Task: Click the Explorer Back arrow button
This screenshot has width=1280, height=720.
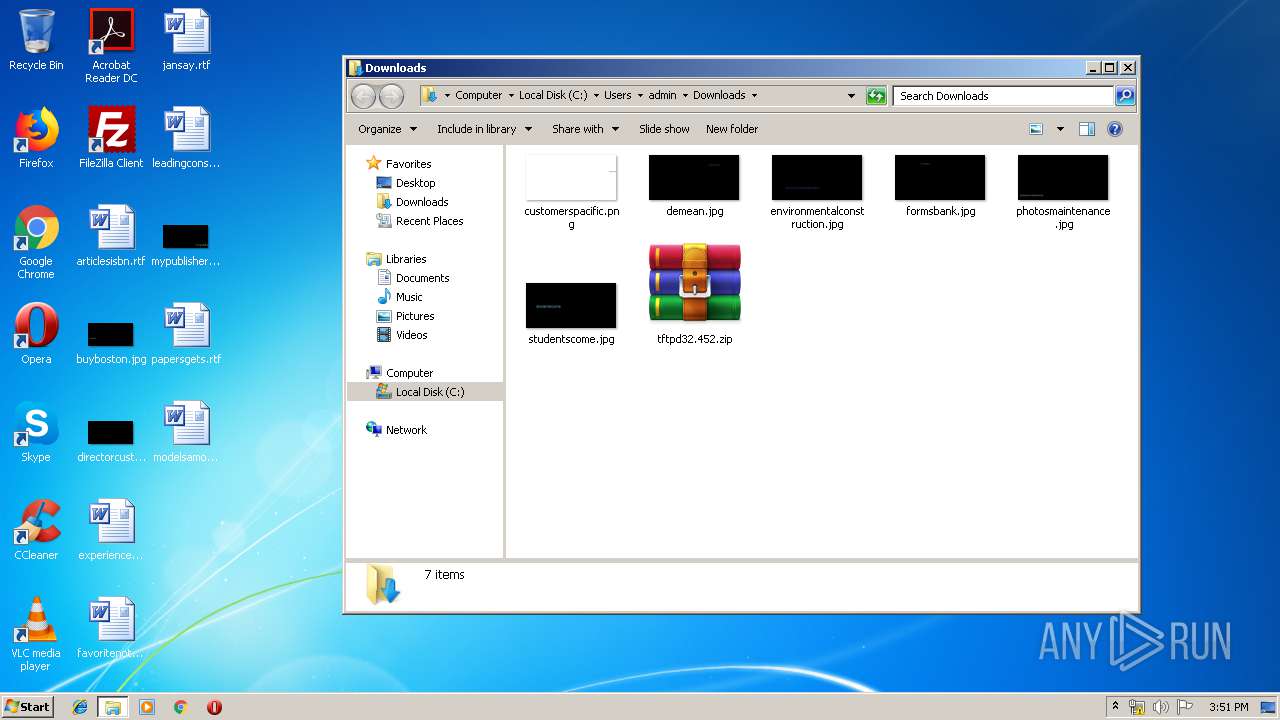Action: (363, 96)
